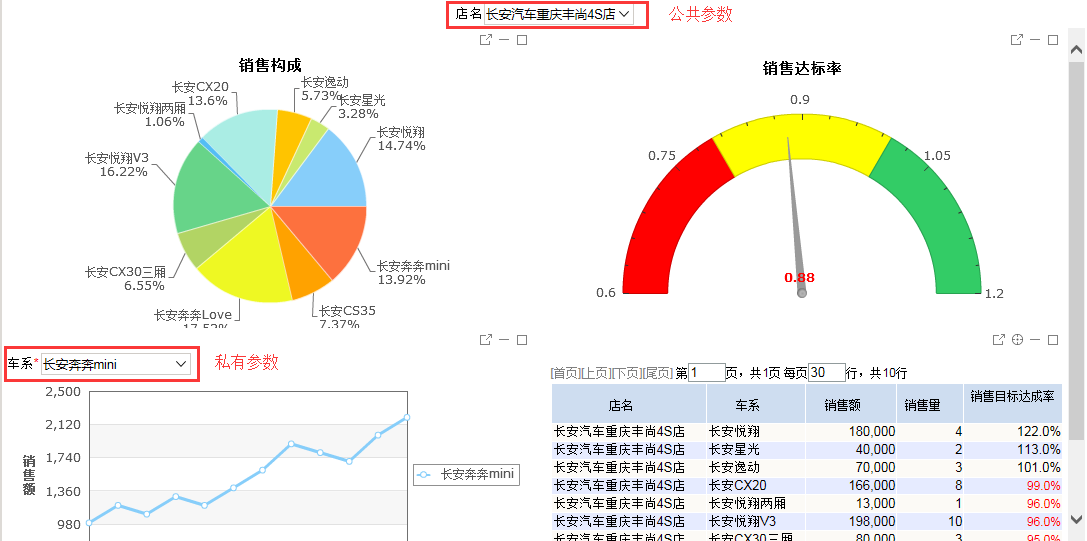Screen dimensions: 1087x541
Task: Minimize the 销售构成 pie chart panel
Action: click(504, 40)
